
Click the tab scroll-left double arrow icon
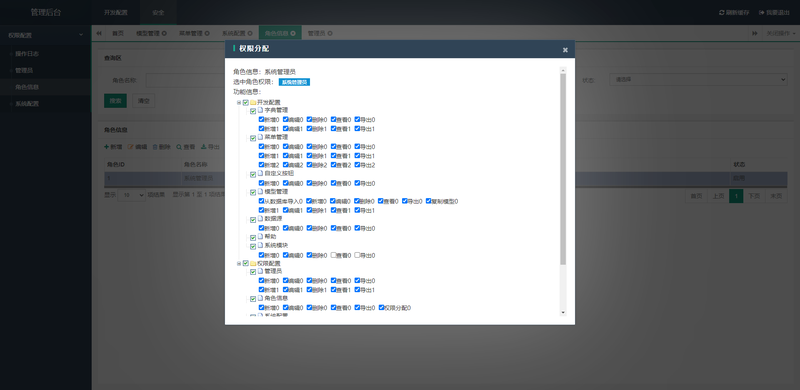click(99, 33)
